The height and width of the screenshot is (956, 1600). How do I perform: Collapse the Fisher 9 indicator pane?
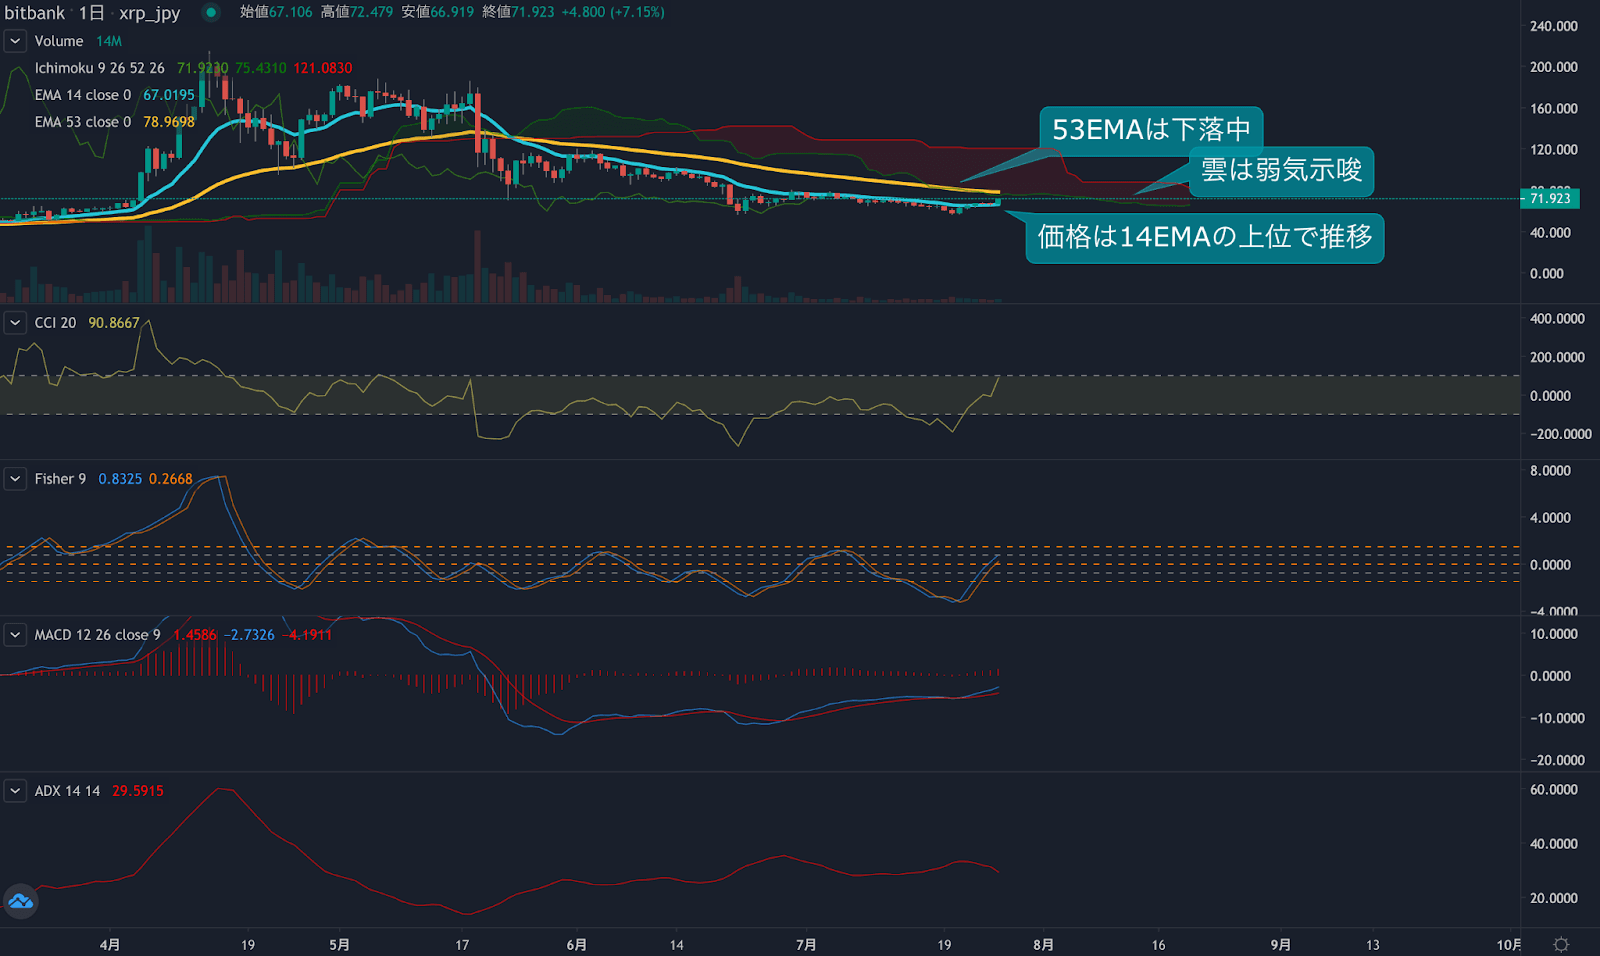(14, 478)
